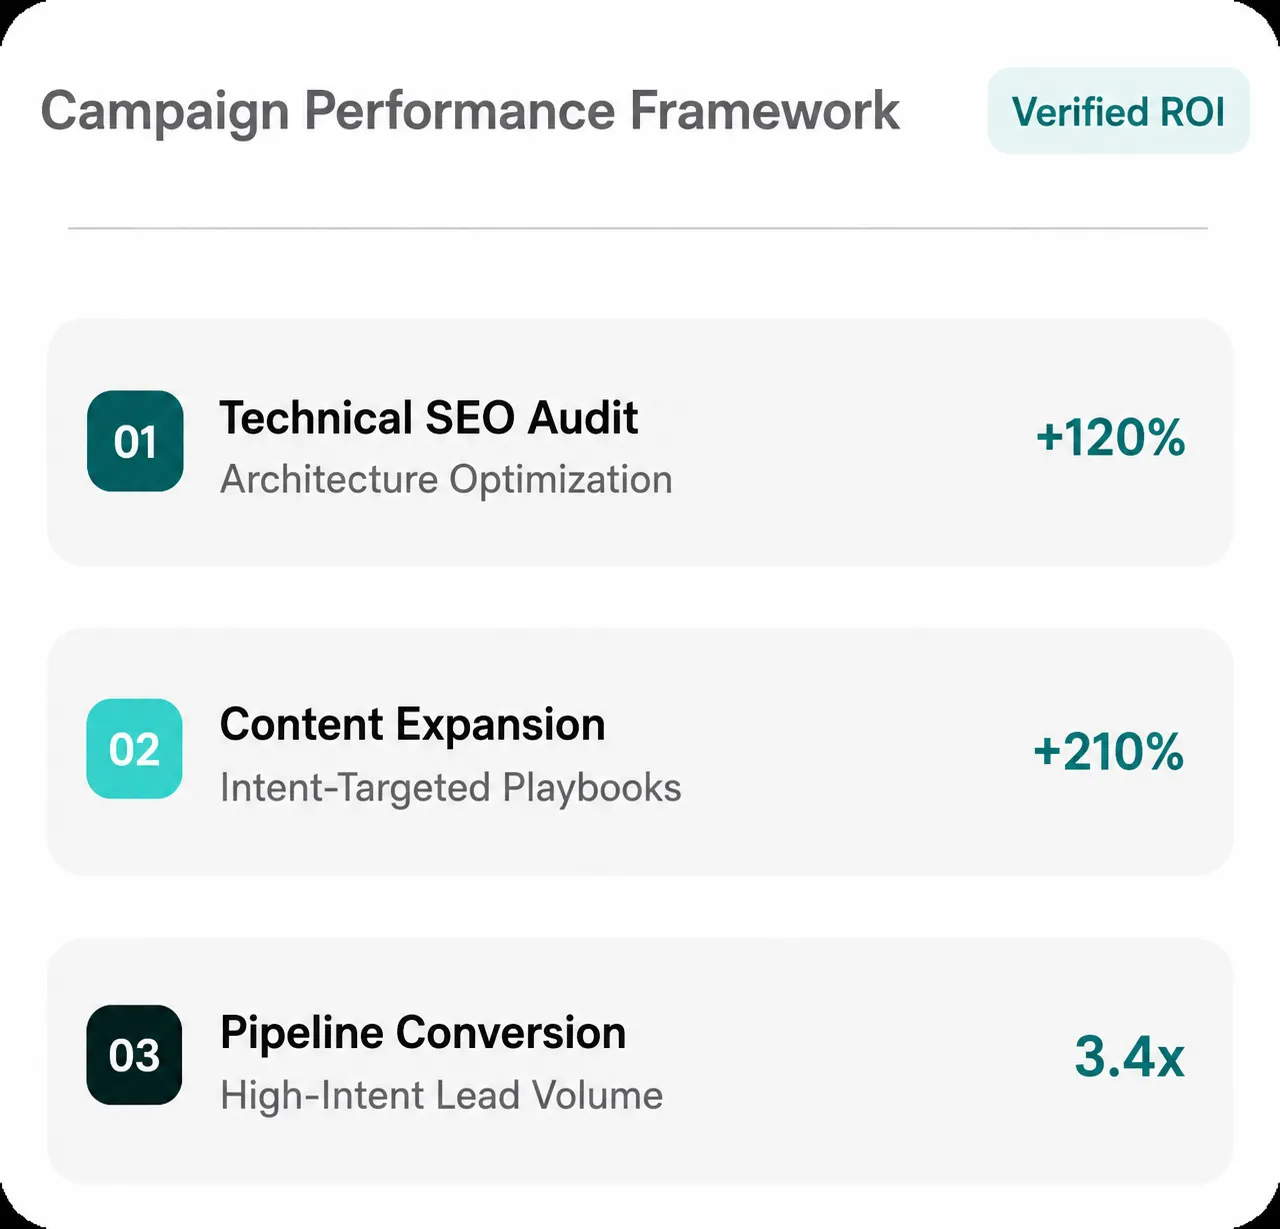Click the horizontal divider under the heading
1280x1229 pixels.
[638, 228]
